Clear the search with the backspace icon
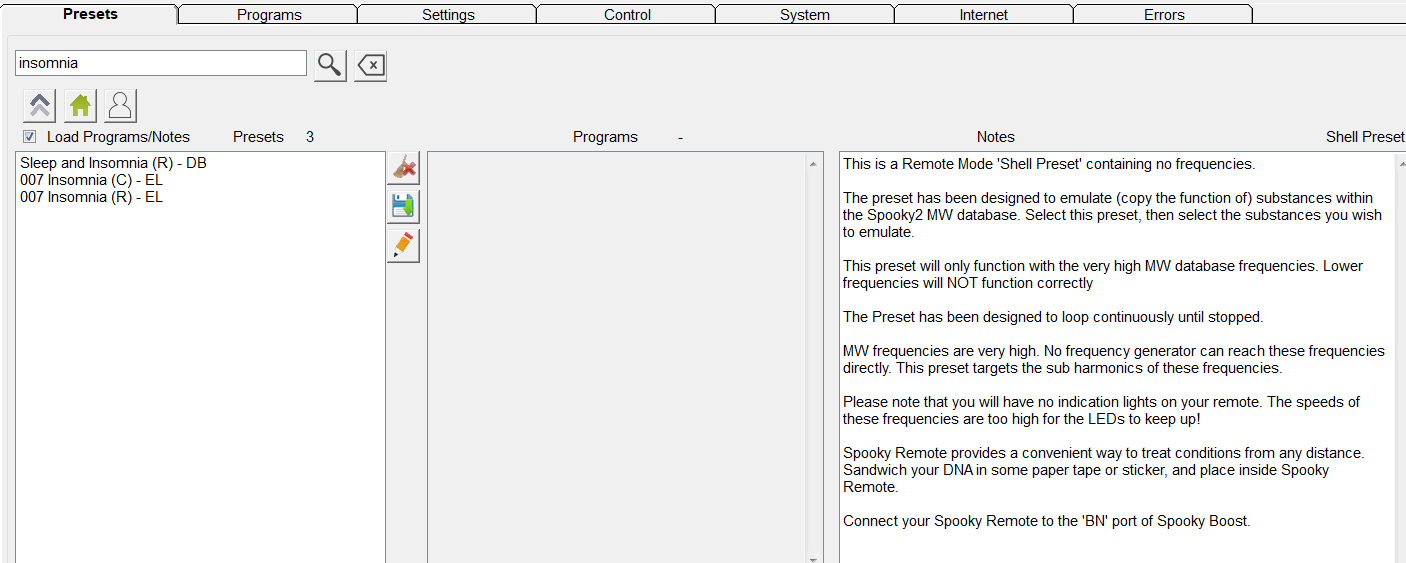This screenshot has width=1406, height=563. (370, 65)
